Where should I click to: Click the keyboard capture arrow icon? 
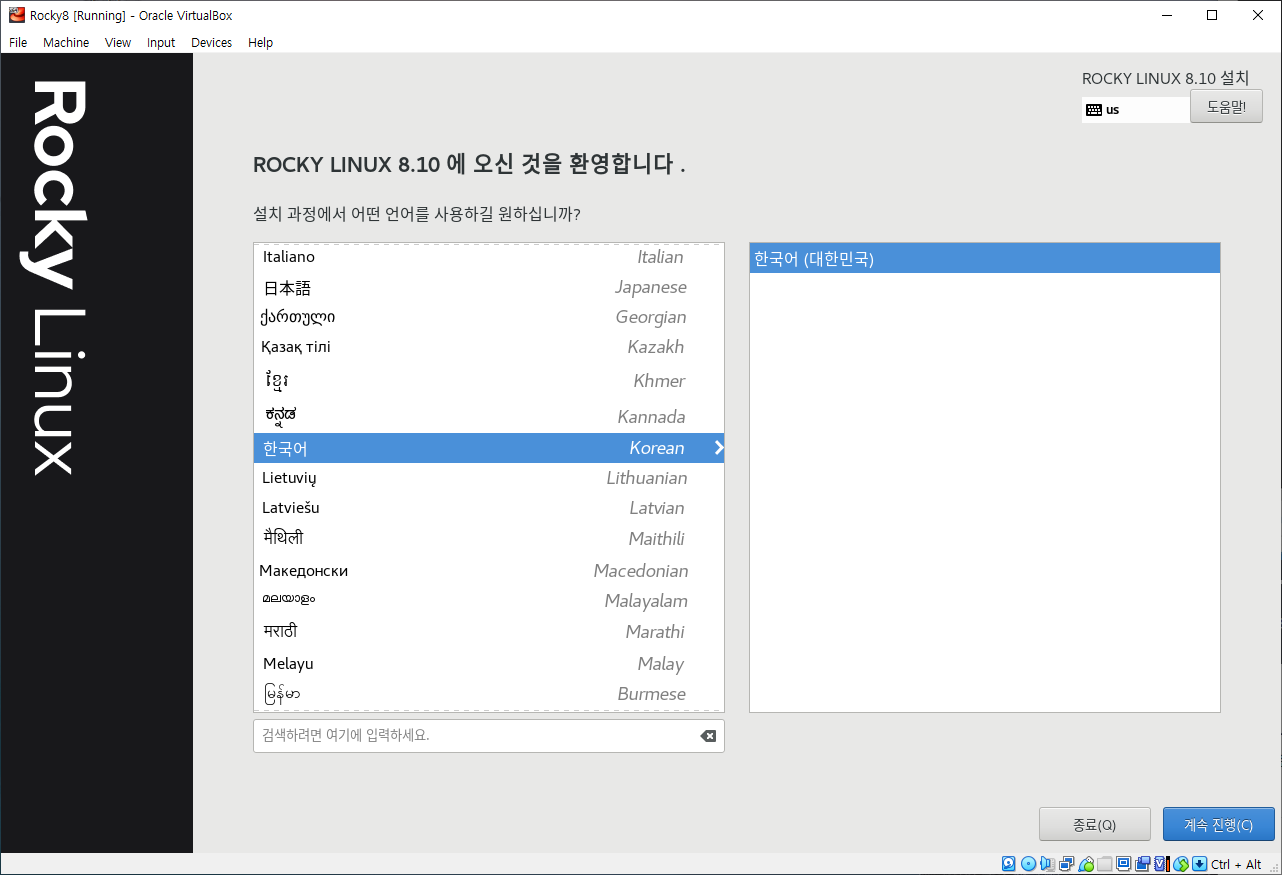tap(1200, 864)
